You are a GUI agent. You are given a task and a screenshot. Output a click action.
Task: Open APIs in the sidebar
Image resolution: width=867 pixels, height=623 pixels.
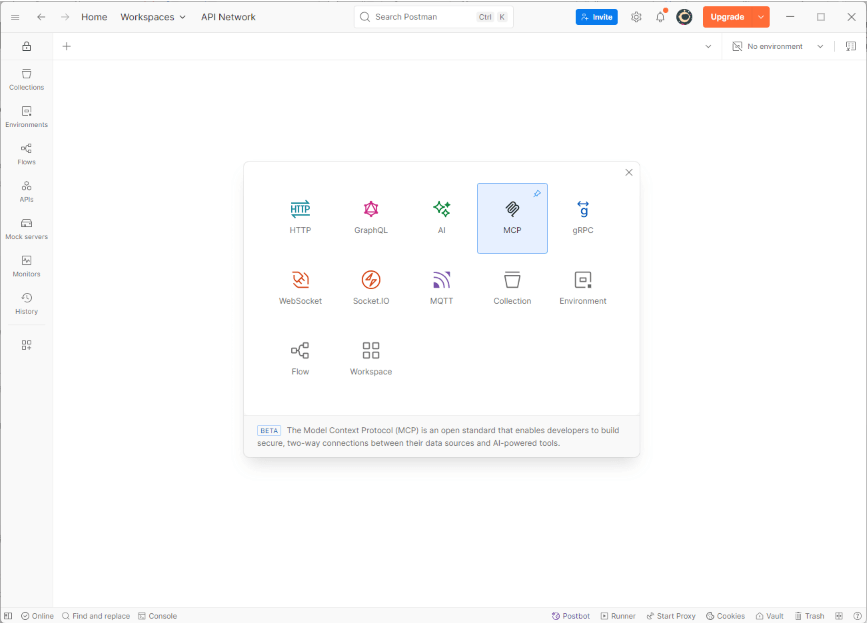coord(27,191)
